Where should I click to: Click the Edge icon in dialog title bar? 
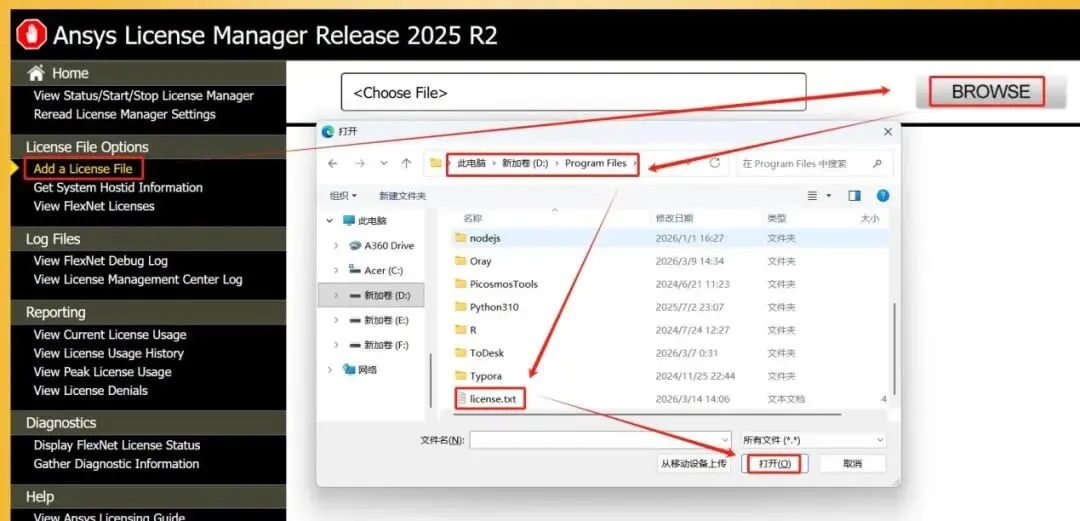(328, 132)
